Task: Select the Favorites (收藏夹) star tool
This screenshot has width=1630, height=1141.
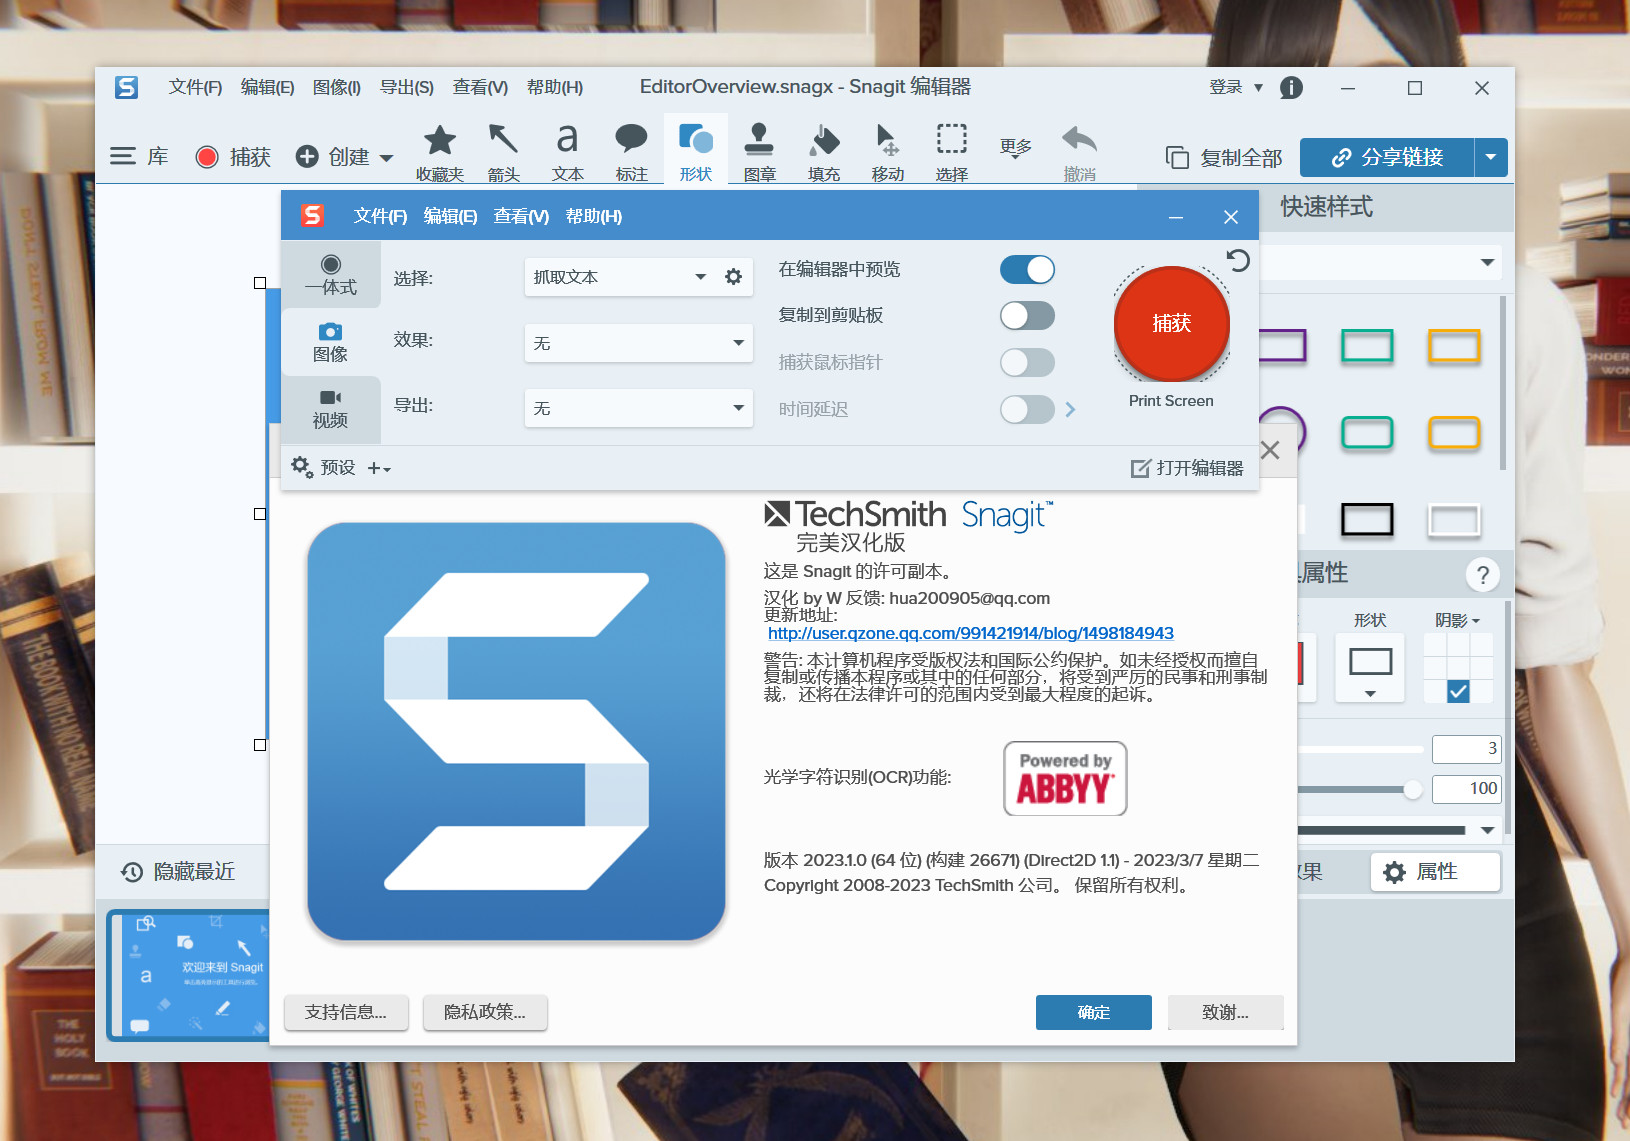Action: [440, 153]
